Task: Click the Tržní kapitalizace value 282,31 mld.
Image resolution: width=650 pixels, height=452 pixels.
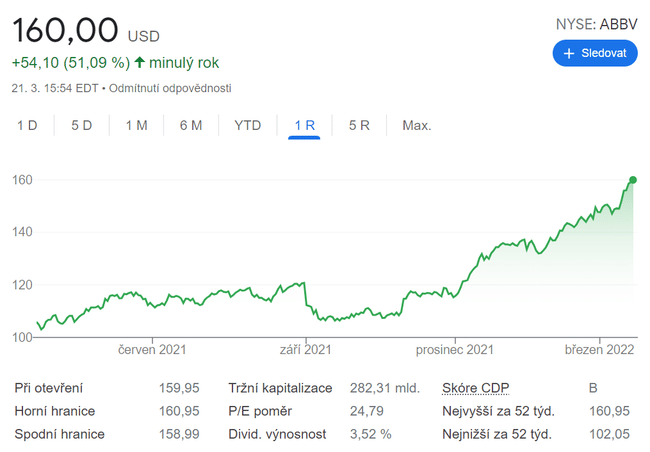Action: point(385,388)
